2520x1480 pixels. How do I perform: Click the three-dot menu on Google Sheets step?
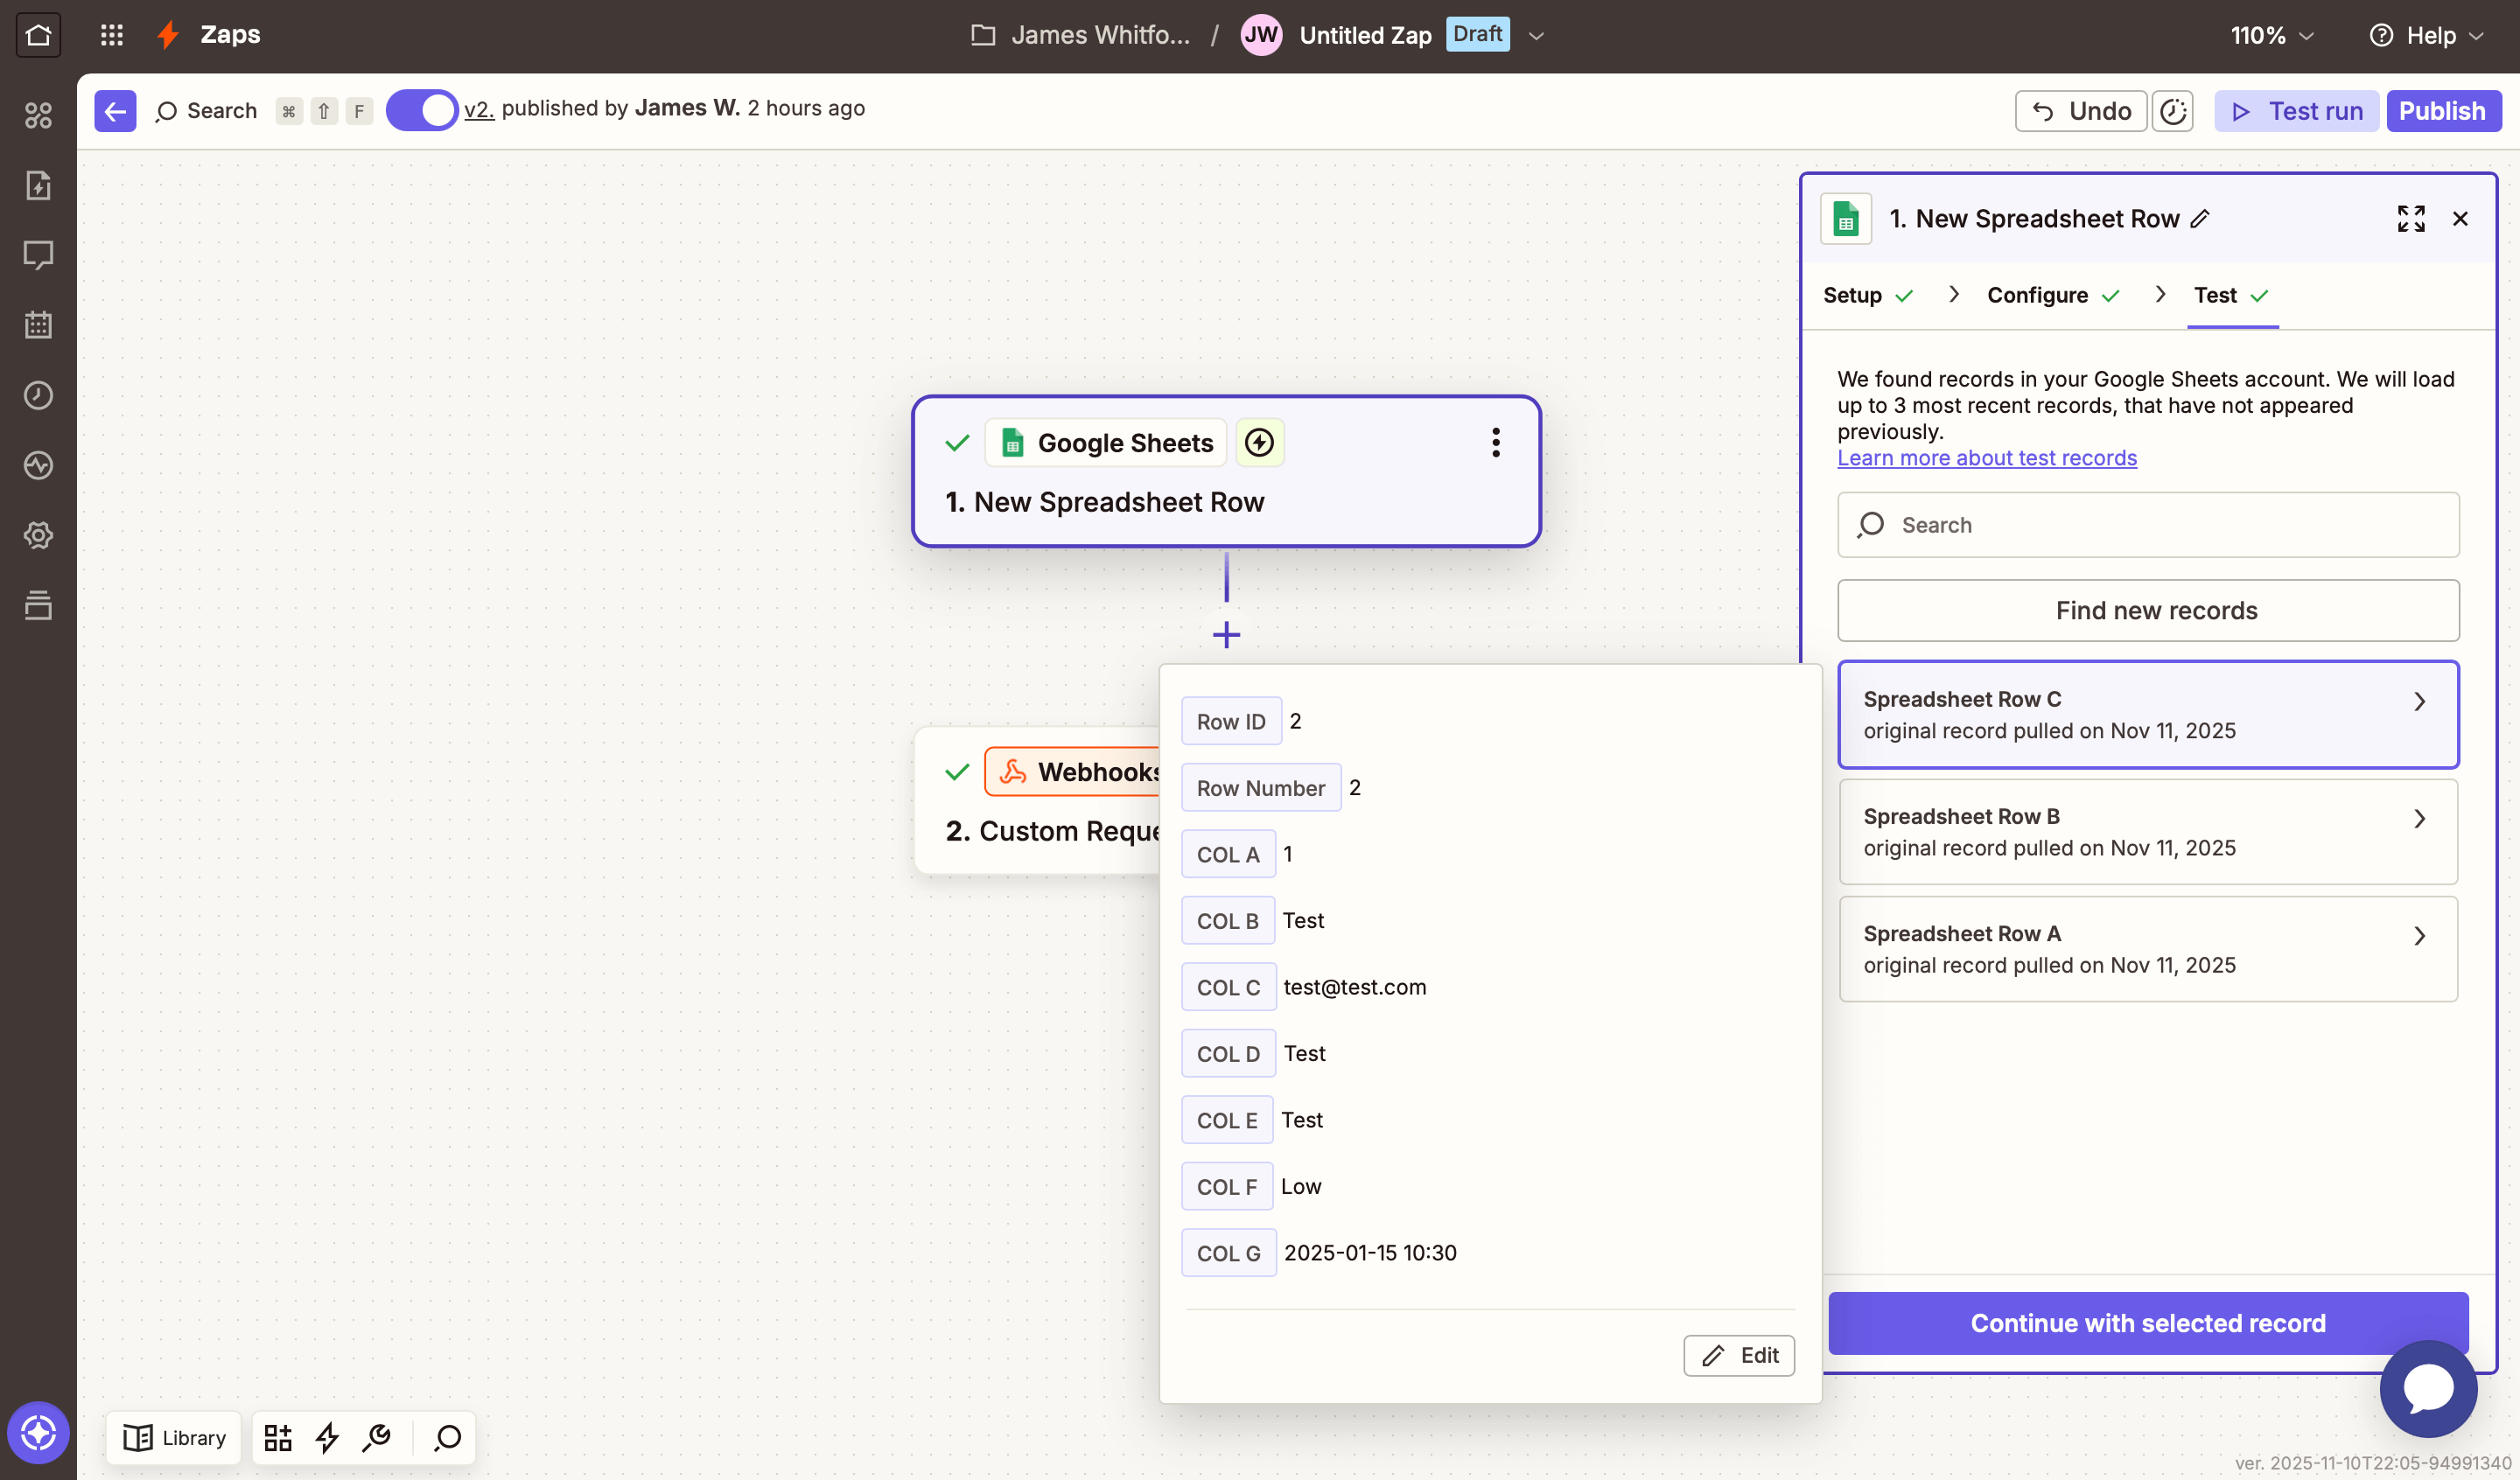click(x=1496, y=442)
